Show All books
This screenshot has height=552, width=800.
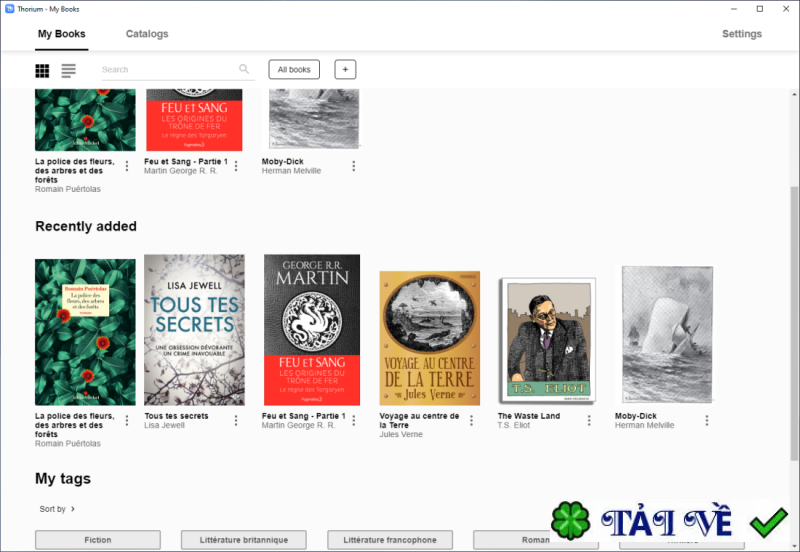[294, 69]
